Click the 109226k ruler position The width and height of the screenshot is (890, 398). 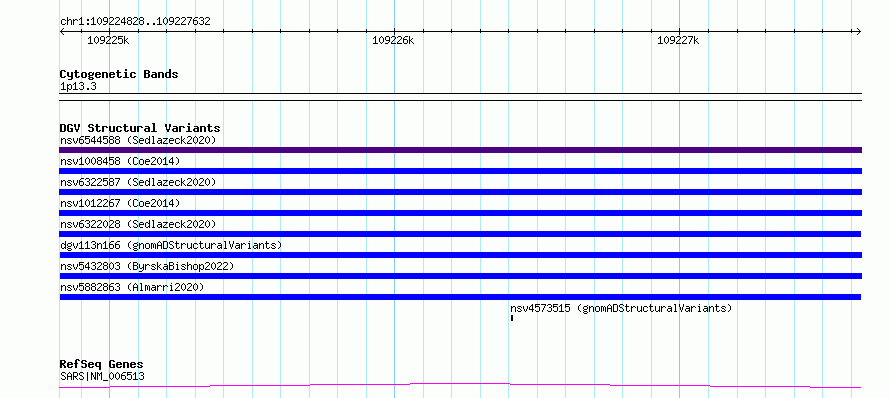pyautogui.click(x=393, y=40)
